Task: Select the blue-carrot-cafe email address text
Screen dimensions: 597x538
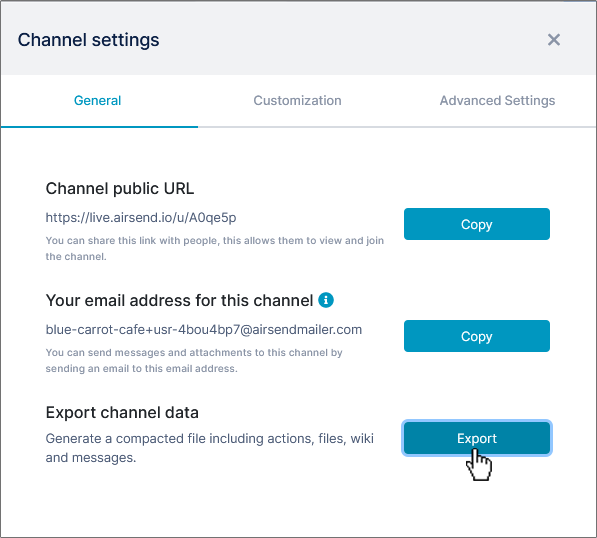Action: coord(204,329)
